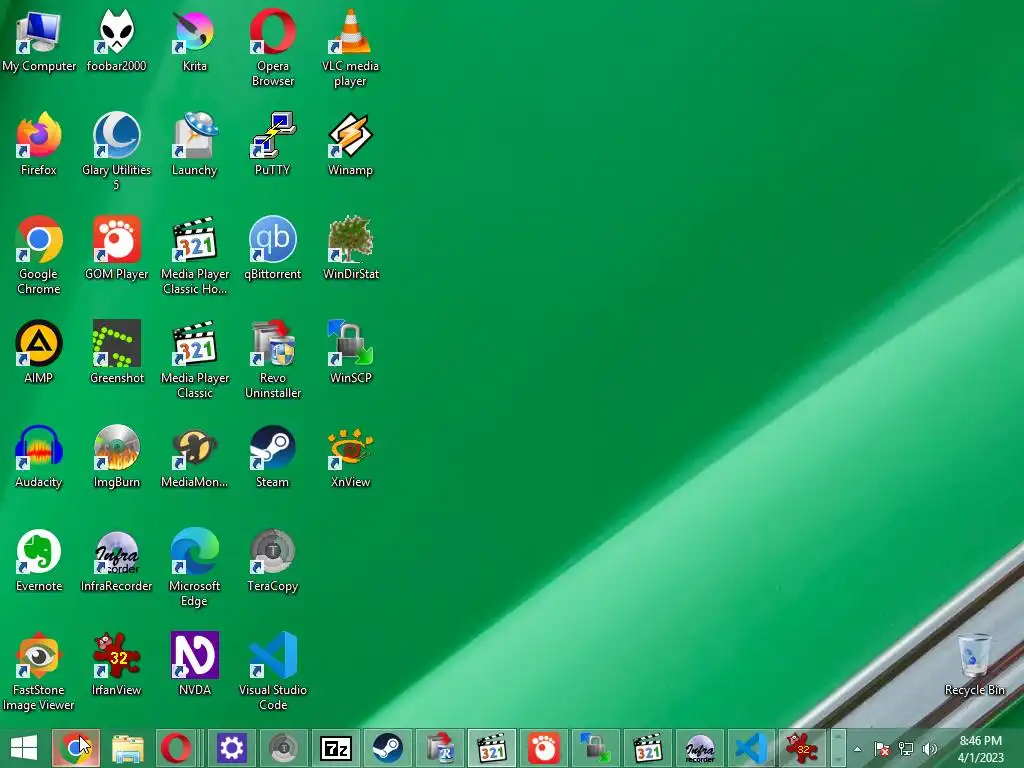Click the TeraCopy icon on the taskbar
Viewport: 1024px width, 768px height.
[283, 748]
